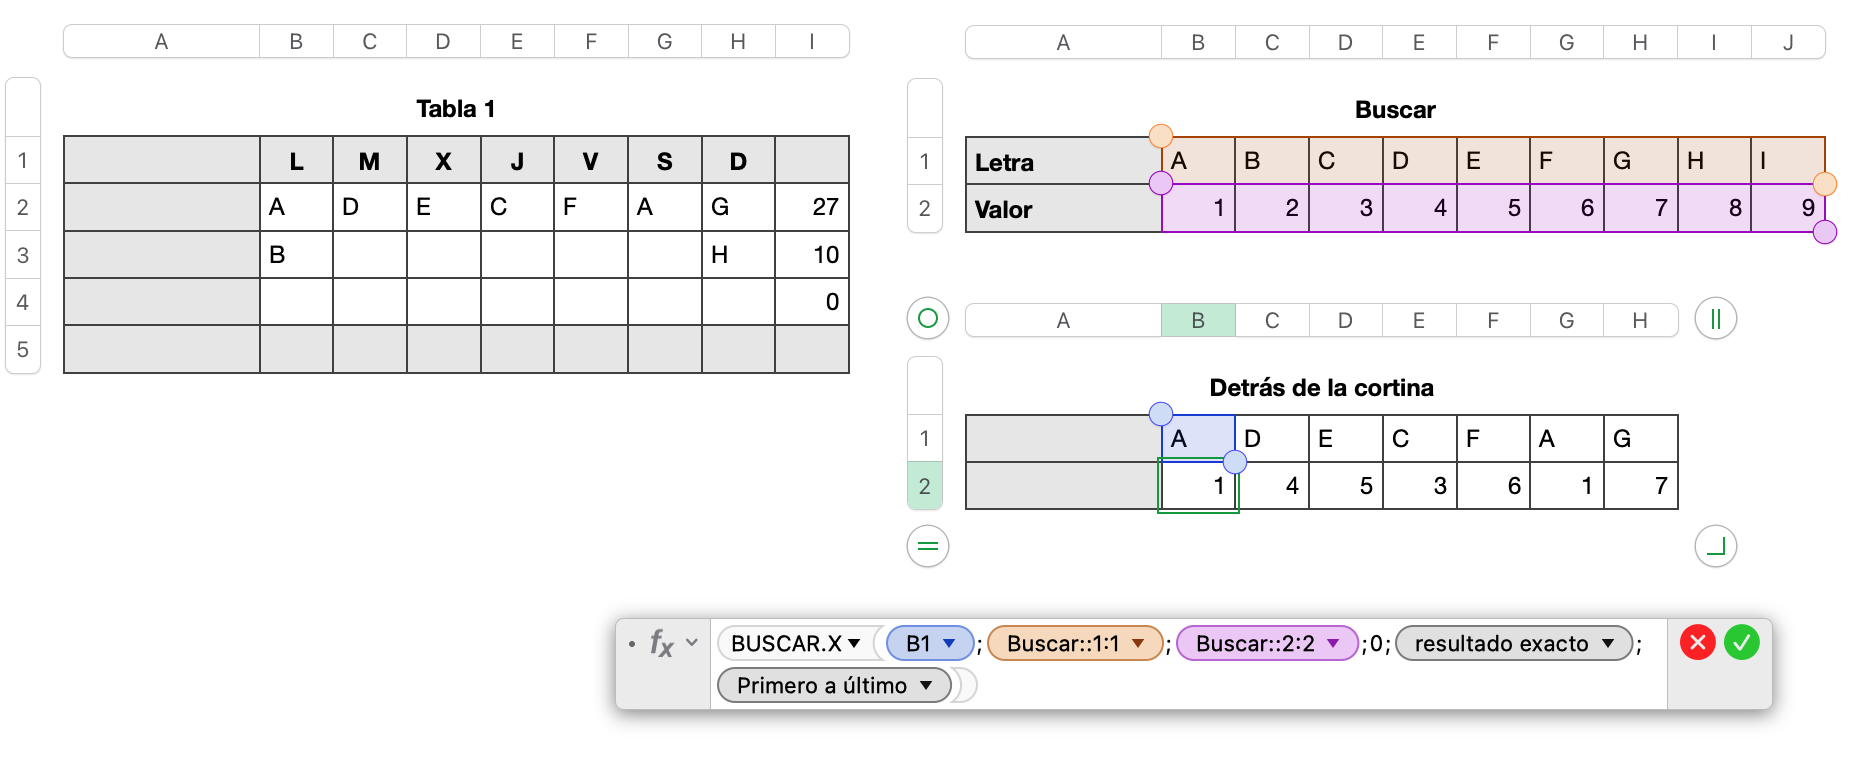Expand the 'Primero a último' search order dropdown
This screenshot has height=764, width=1872.
coord(926,685)
